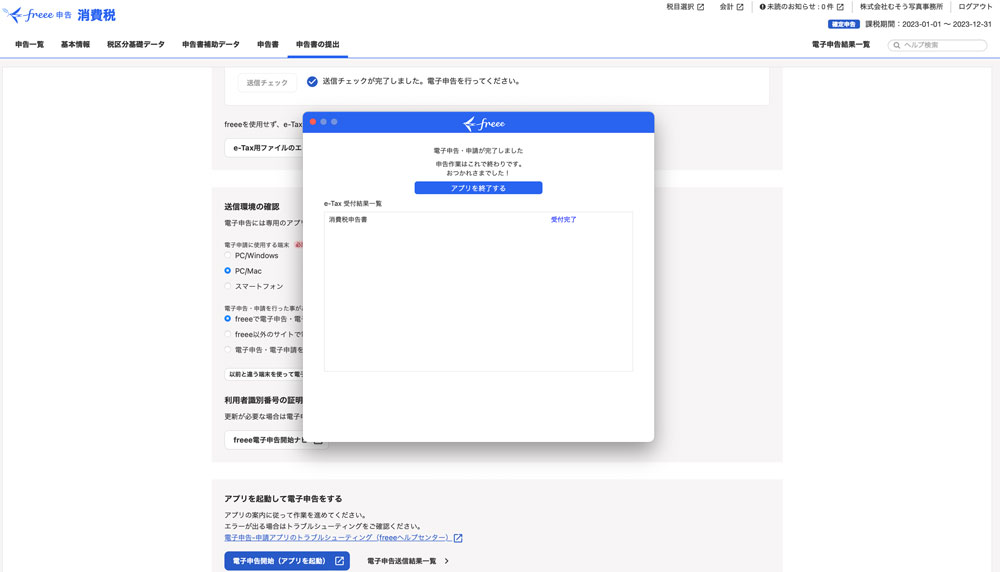Screen dimensions: 1000x572
Task: Expand 電子申告送信結果一覧 chevron arrow
Action: [x=446, y=562]
